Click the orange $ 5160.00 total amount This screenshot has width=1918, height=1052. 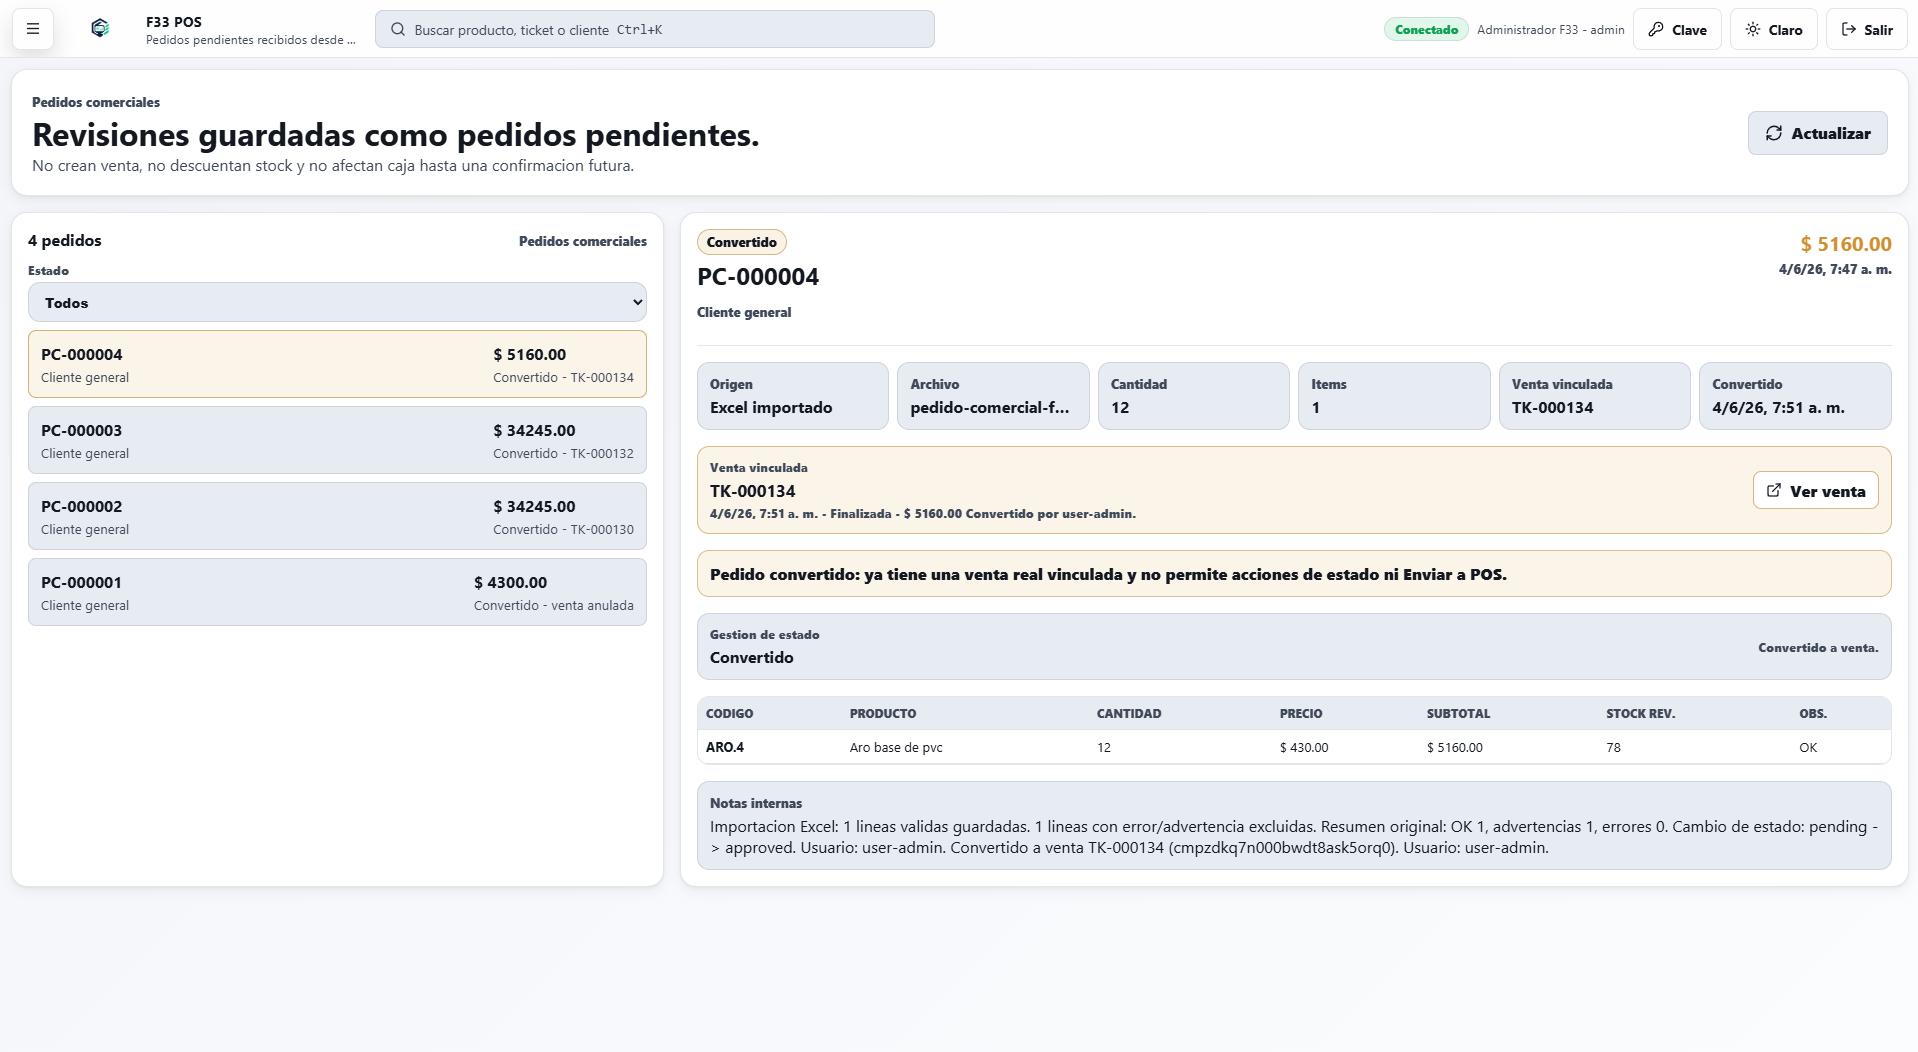pyautogui.click(x=1846, y=244)
